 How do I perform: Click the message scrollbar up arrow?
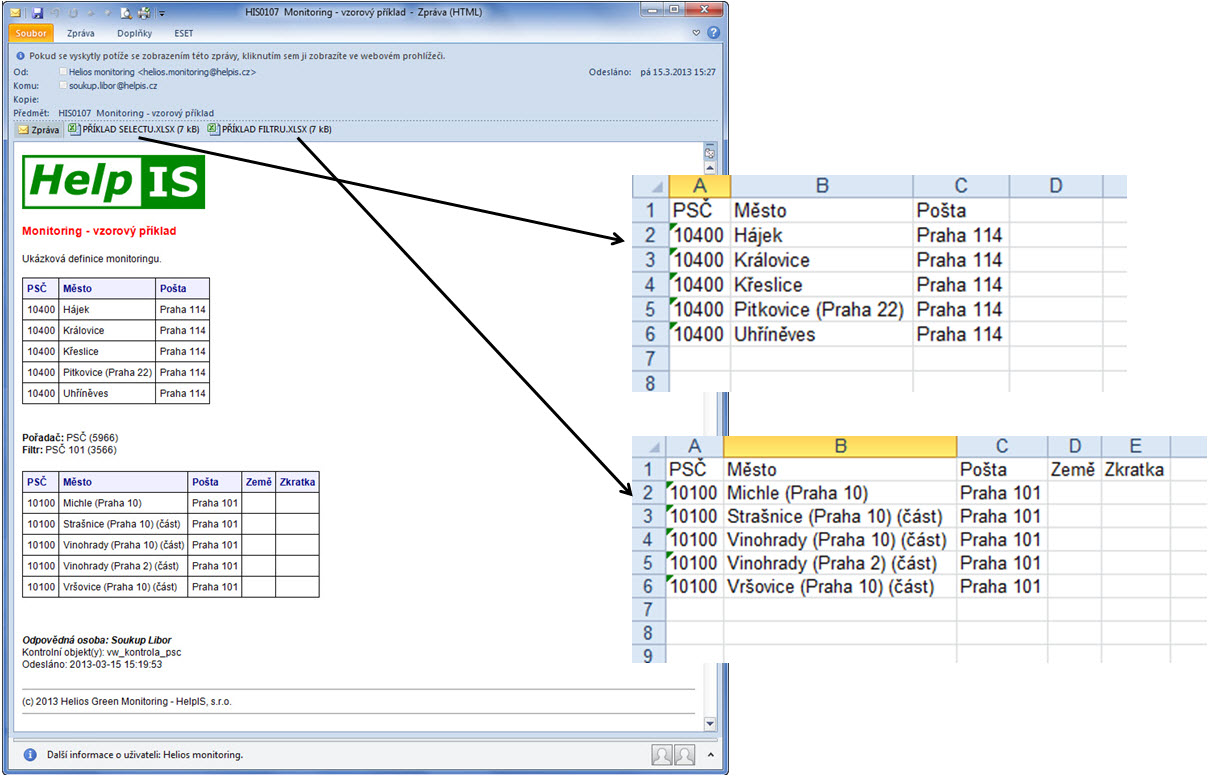click(x=710, y=168)
